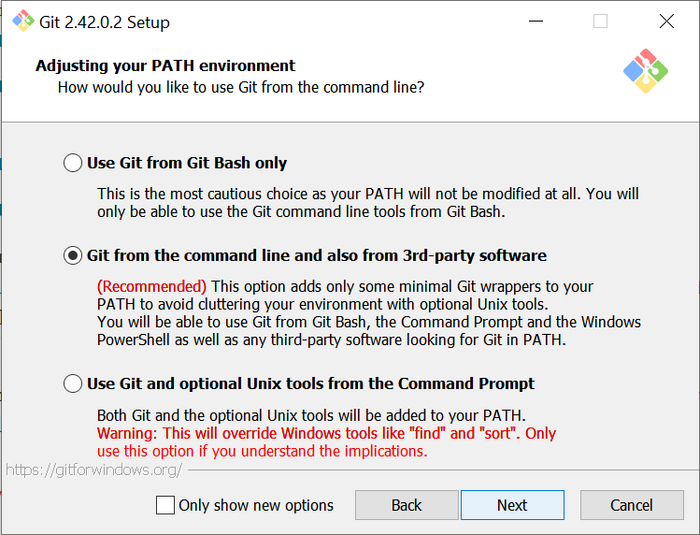
Task: Select Git and optional Unix tools option
Action: tap(73, 384)
